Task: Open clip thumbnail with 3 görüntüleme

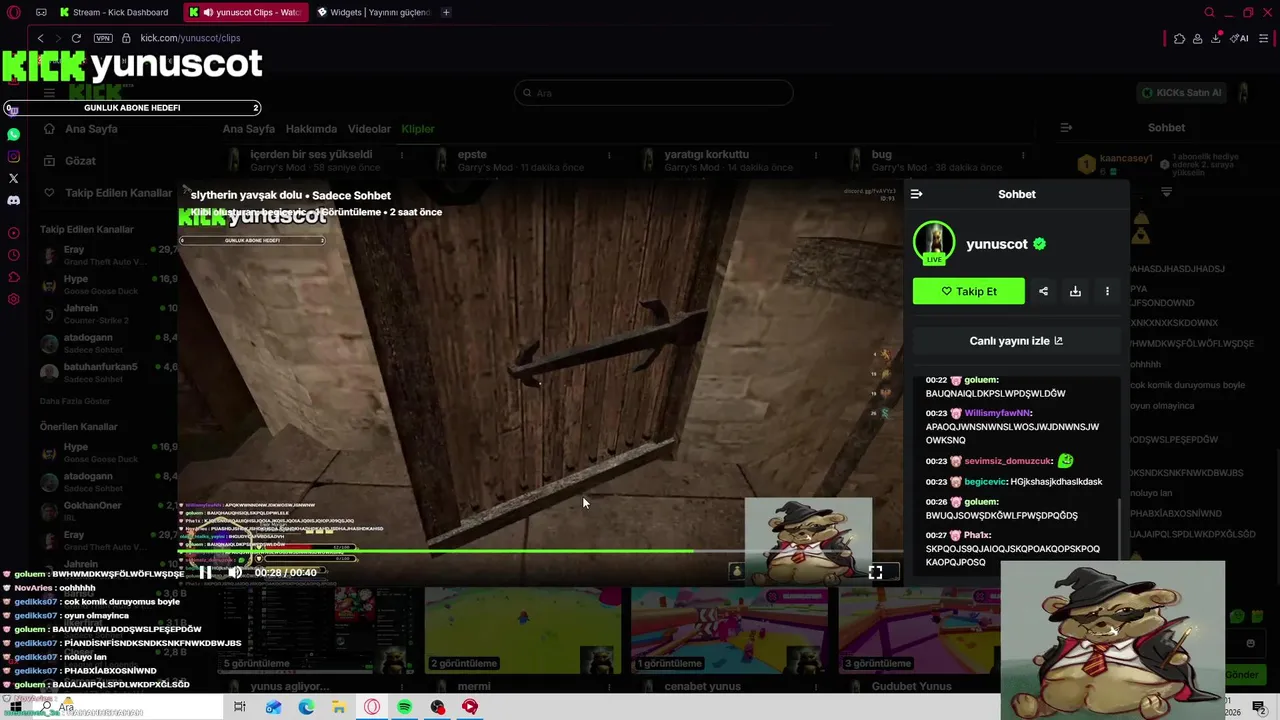Action: coord(919,631)
